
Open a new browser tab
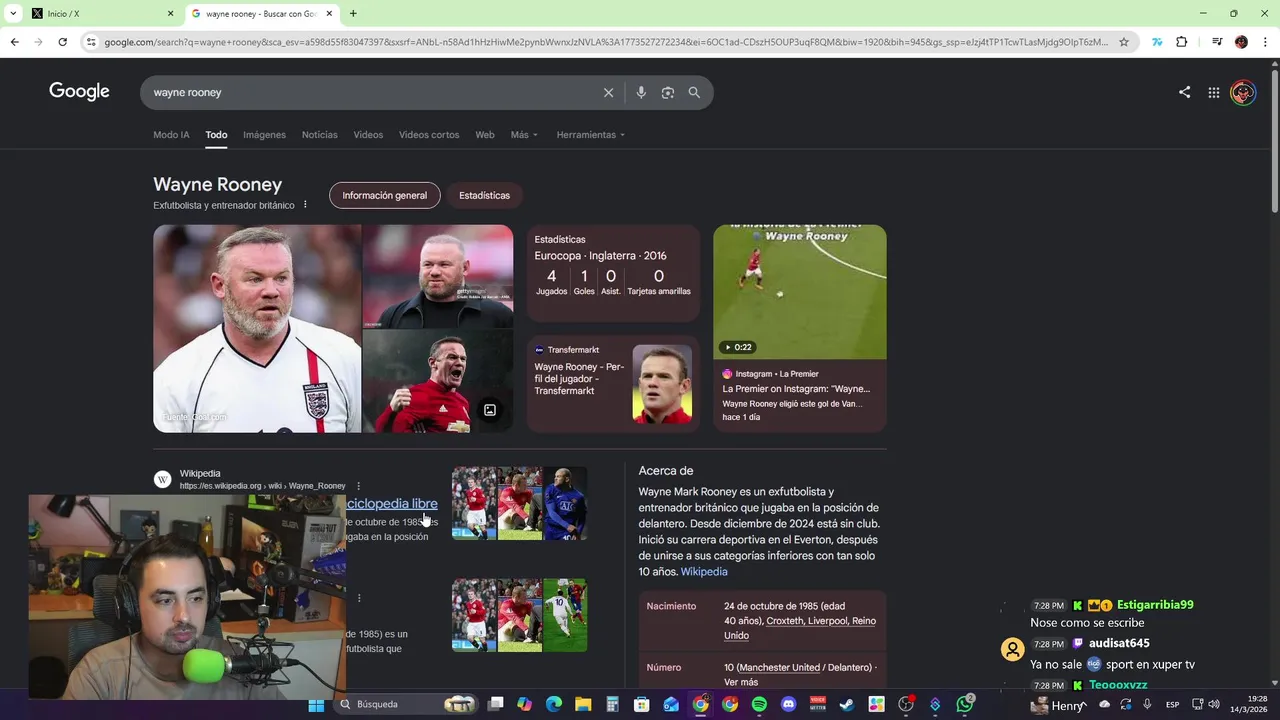point(353,13)
